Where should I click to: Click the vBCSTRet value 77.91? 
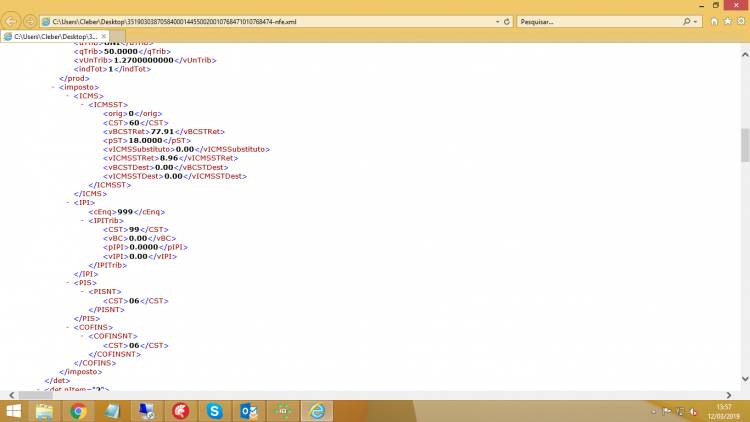point(162,132)
